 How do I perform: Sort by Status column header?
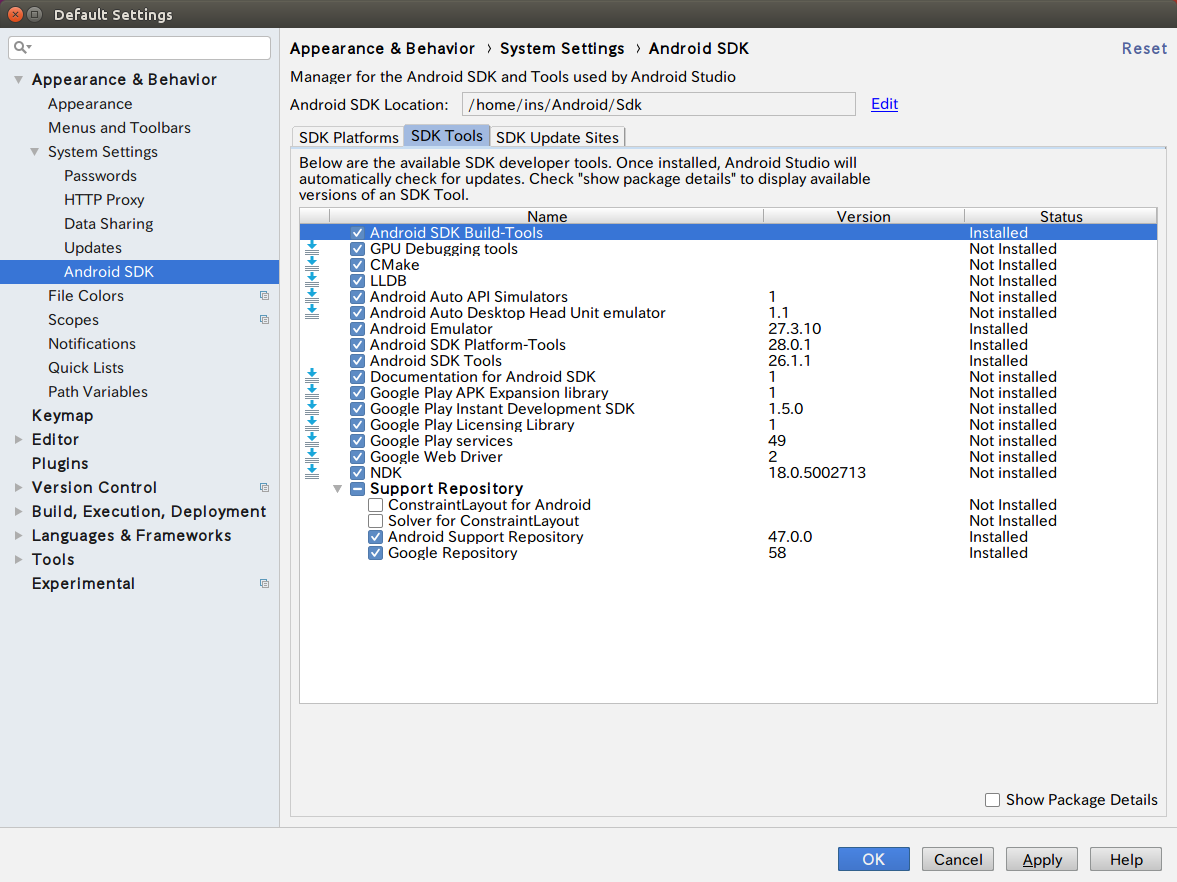pyautogui.click(x=1061, y=216)
